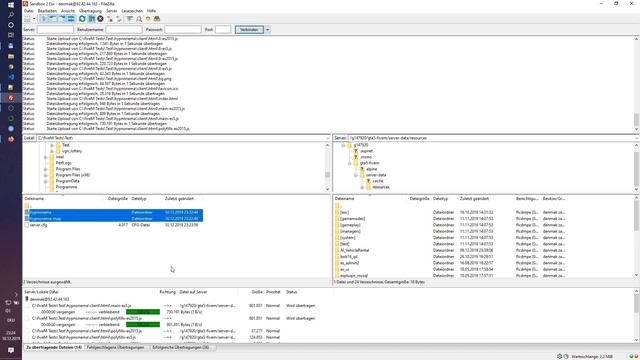Click the gear icon in the status bar

[x=560, y=356]
